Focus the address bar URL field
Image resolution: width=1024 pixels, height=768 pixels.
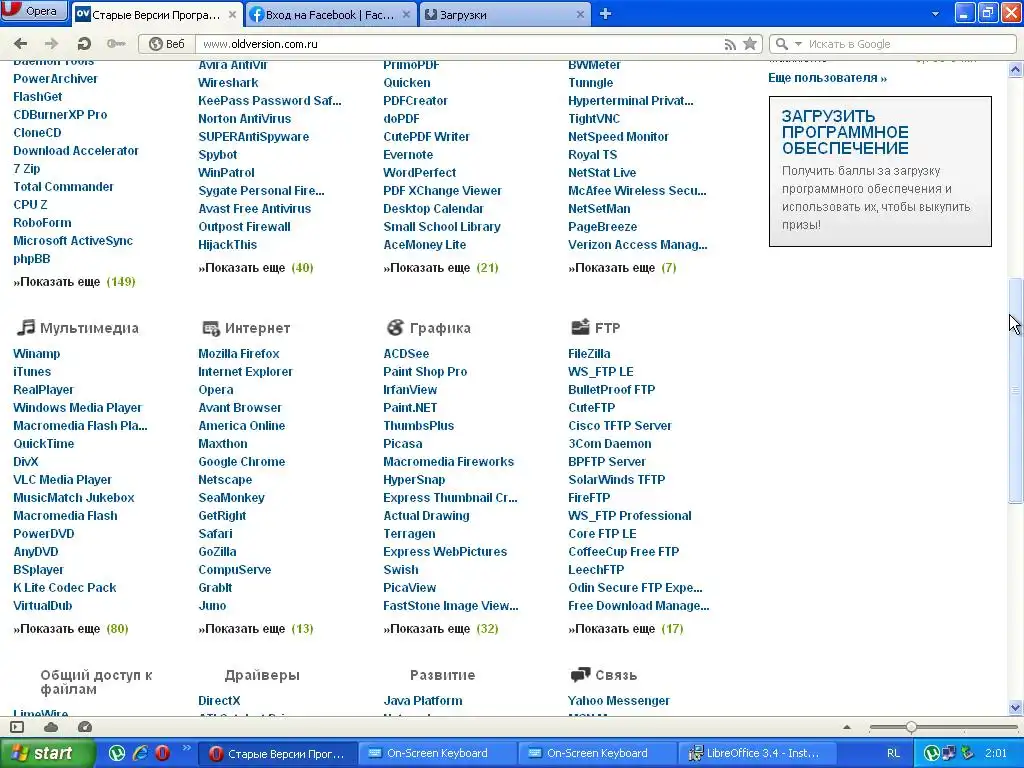tap(457, 44)
